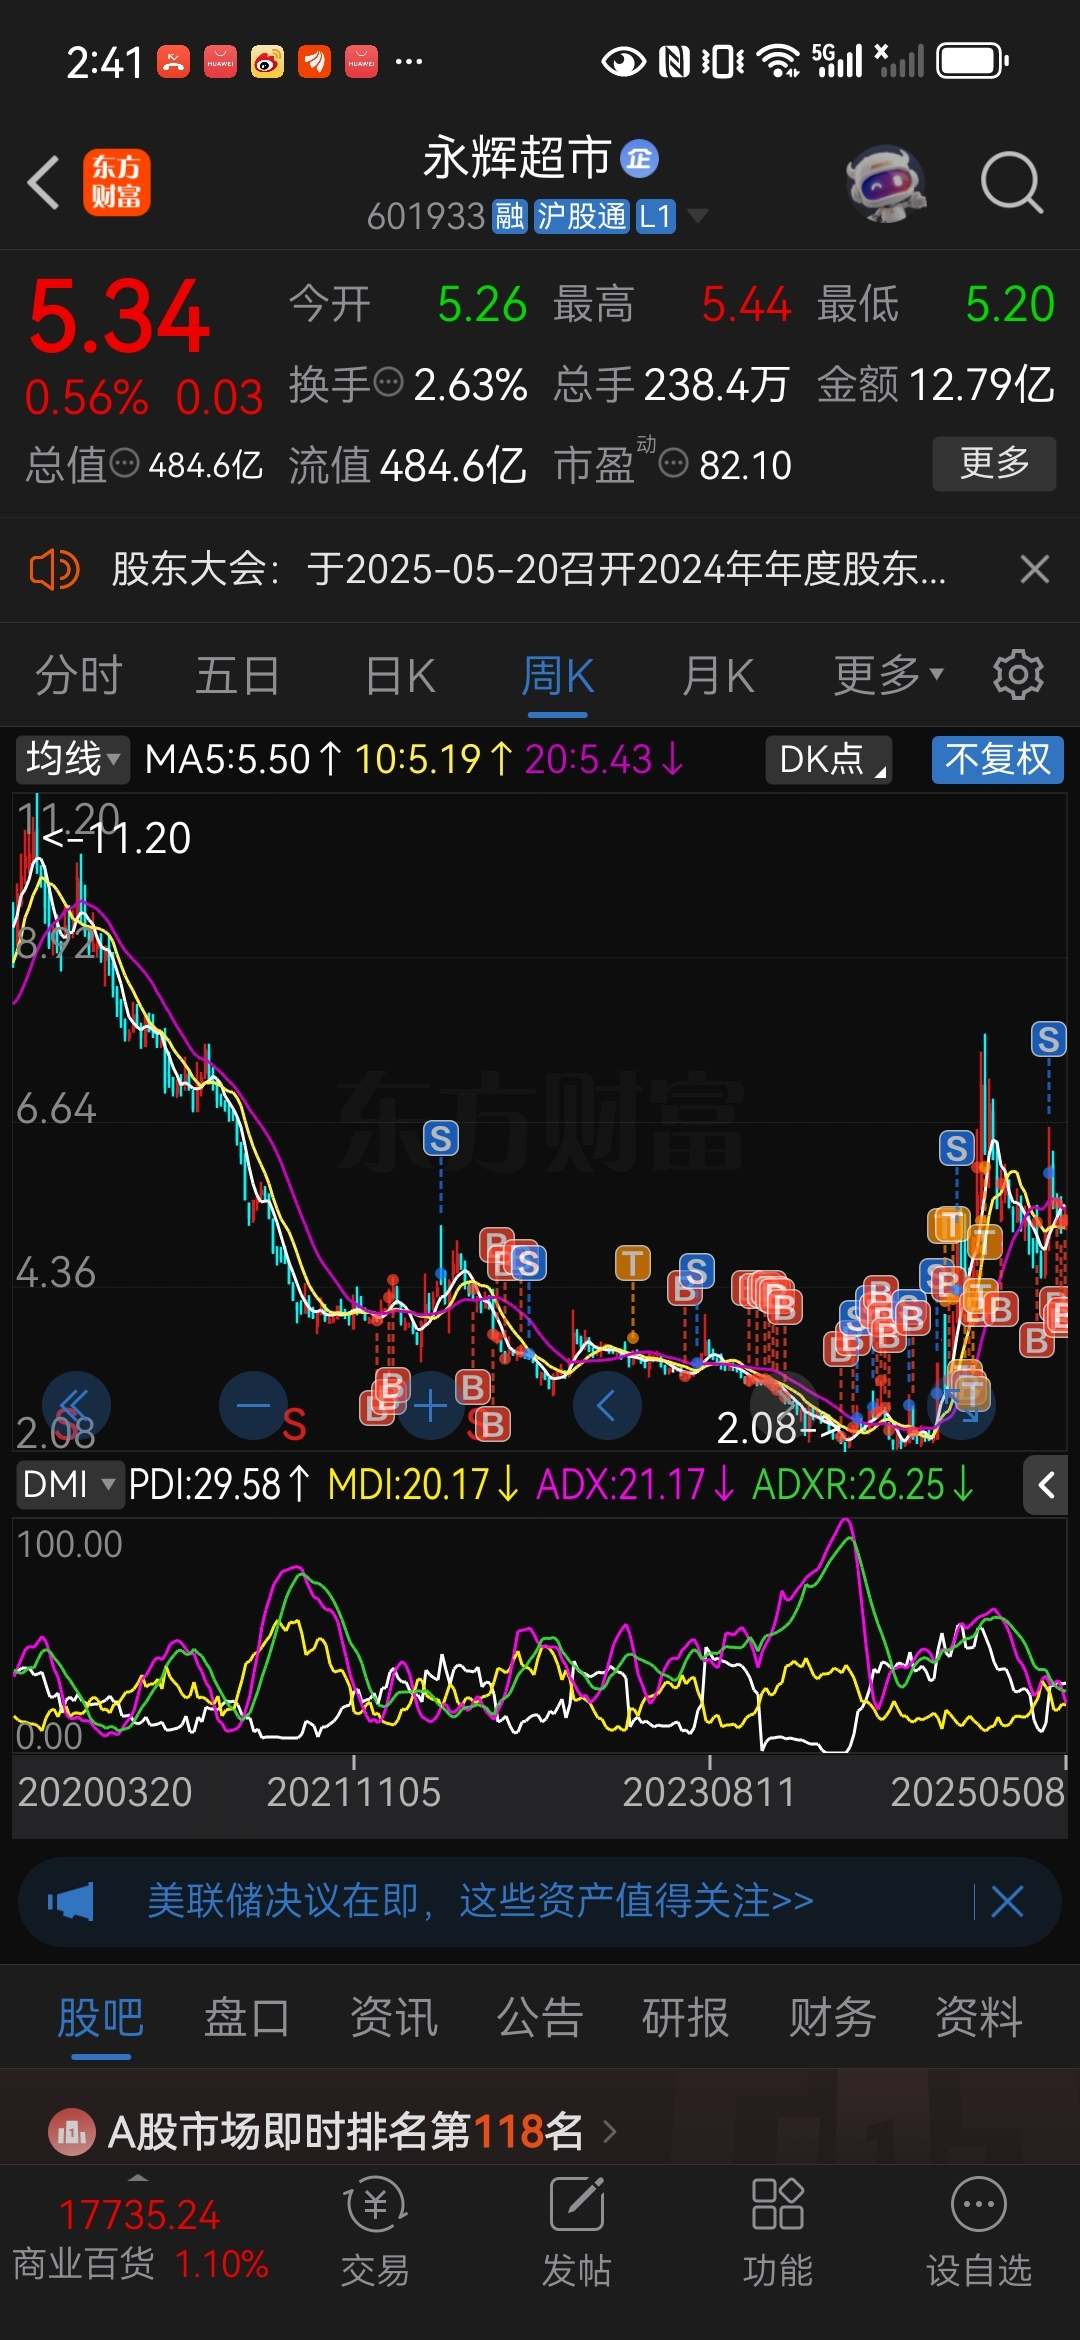This screenshot has height=2340, width=1080.
Task: Zoom in chart with plus button
Action: (x=431, y=1405)
